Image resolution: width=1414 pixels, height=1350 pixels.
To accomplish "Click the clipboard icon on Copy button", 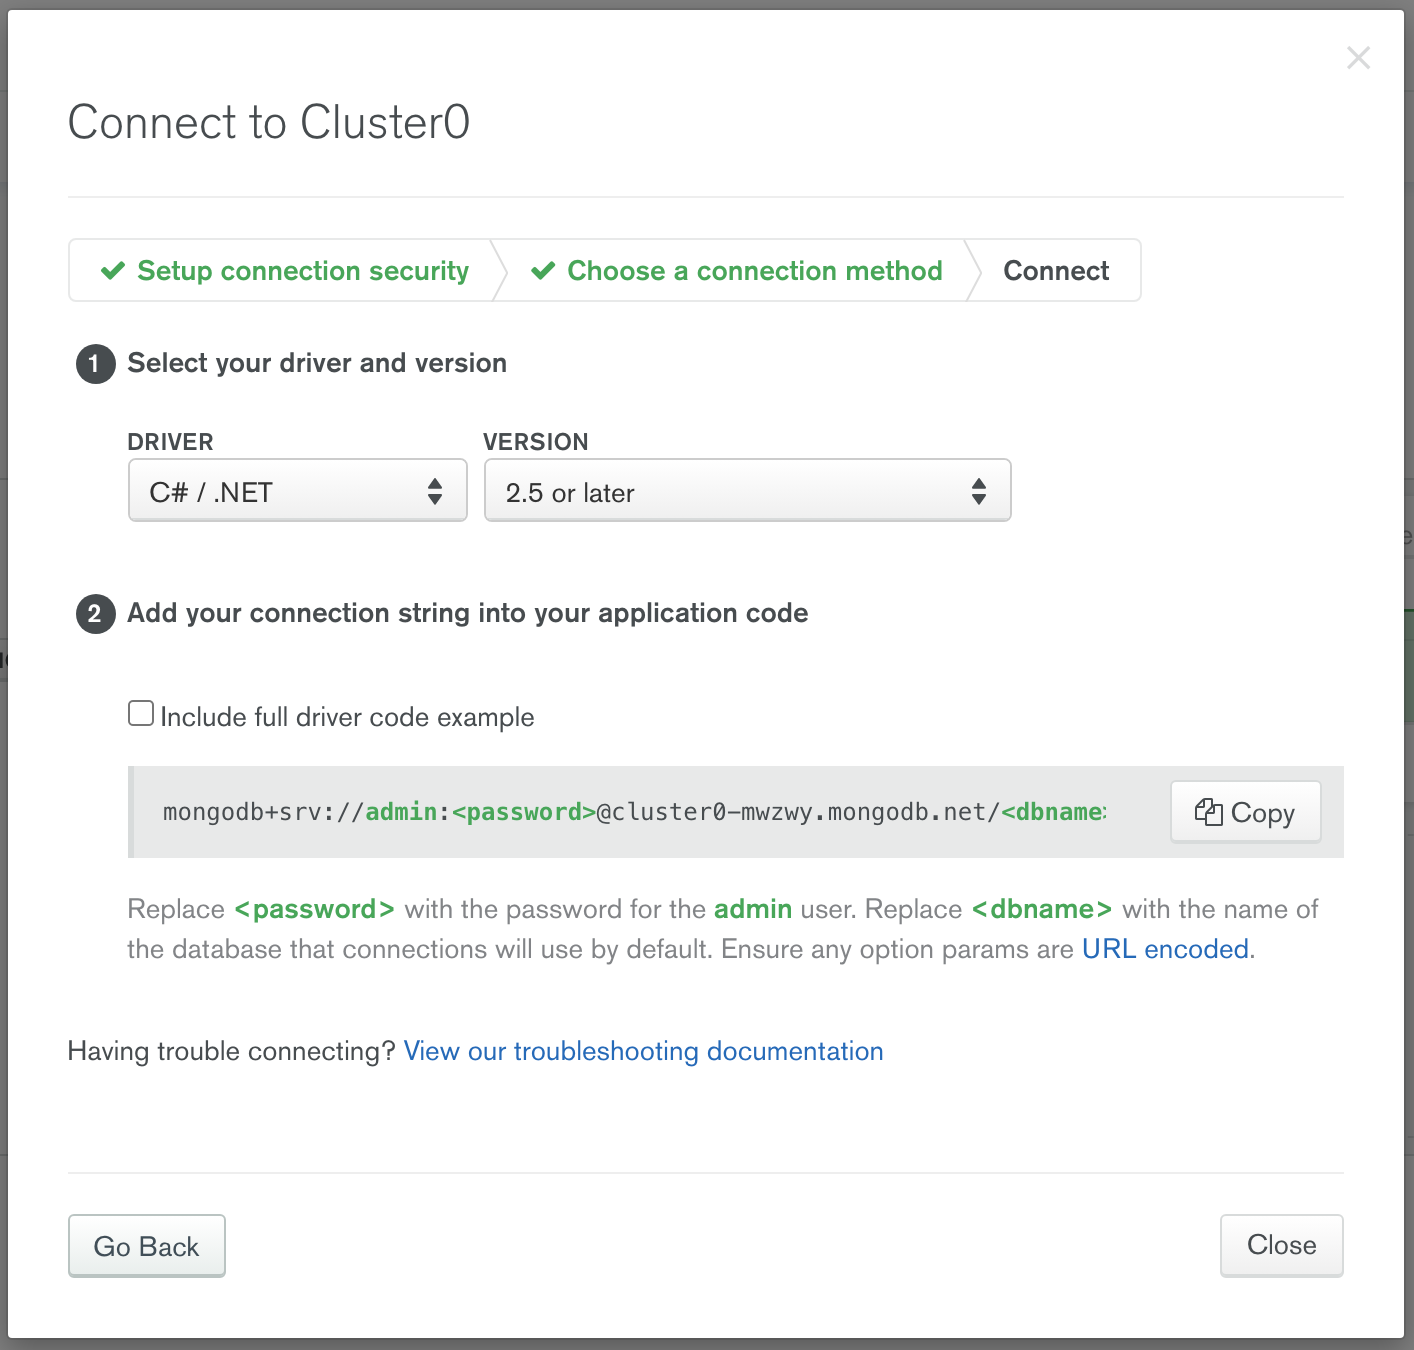I will click(x=1208, y=812).
